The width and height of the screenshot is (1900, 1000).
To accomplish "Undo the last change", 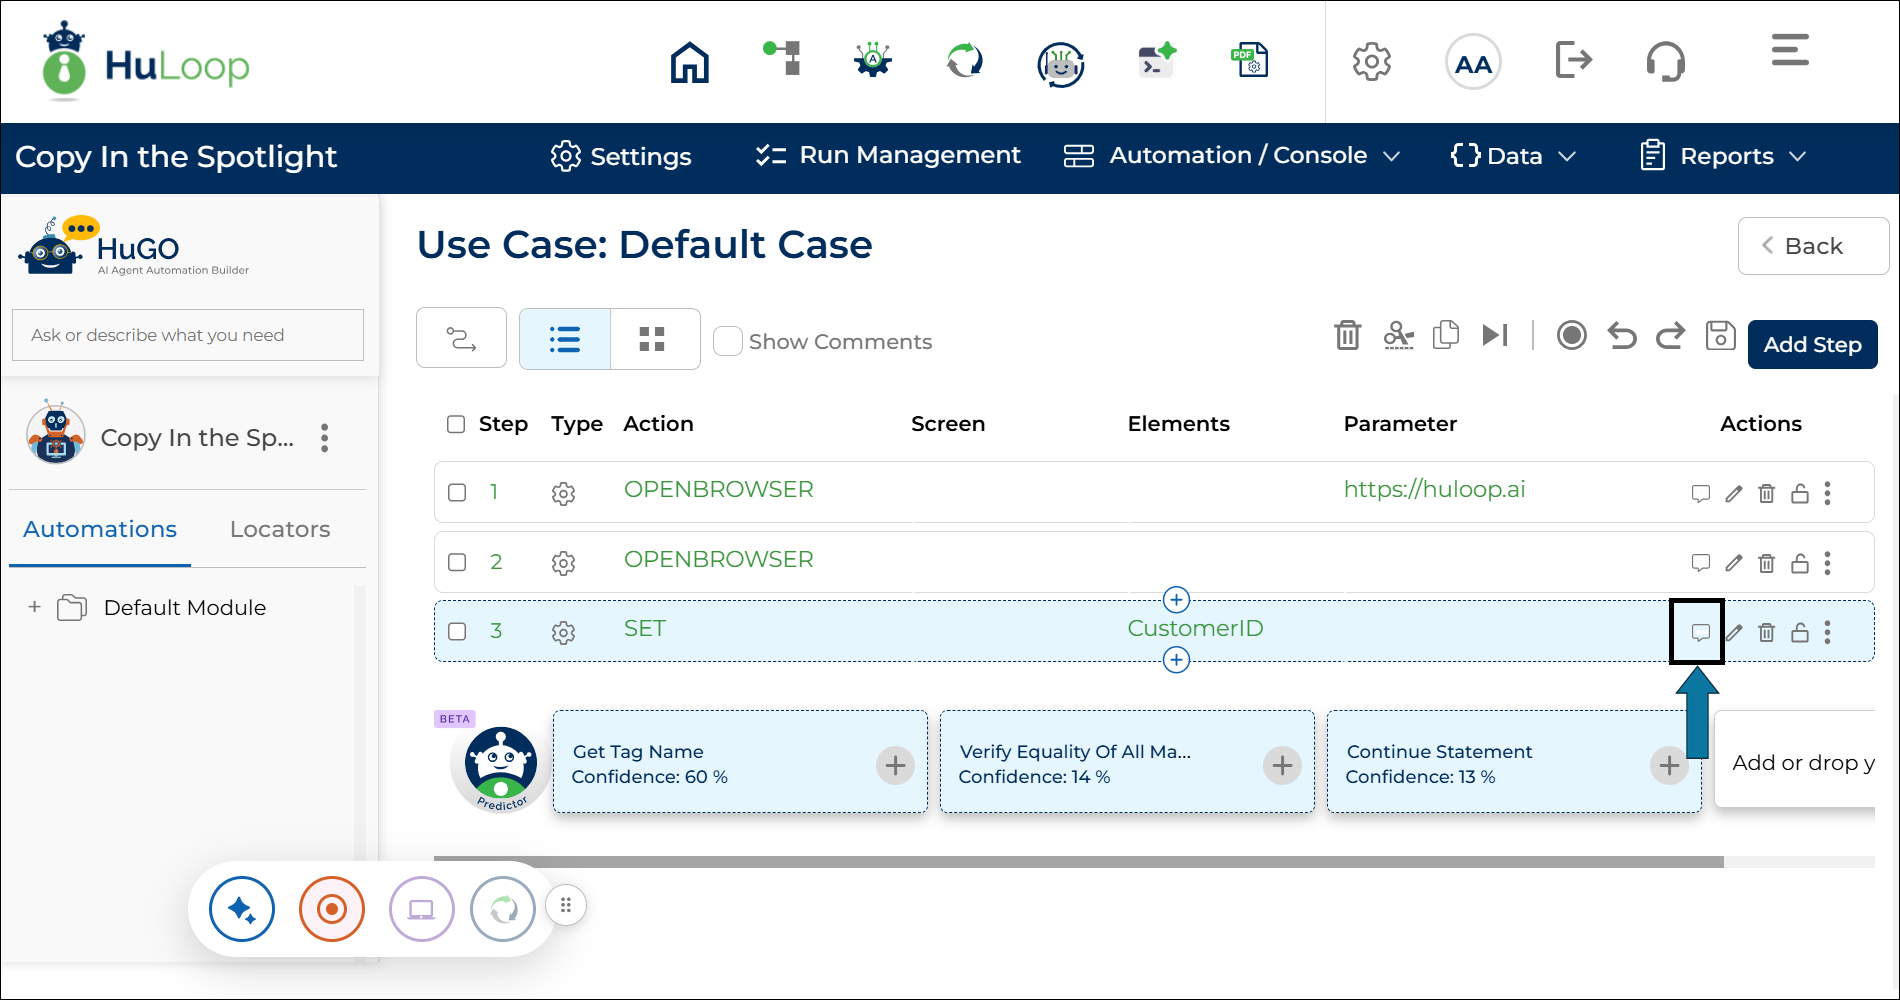I will coord(1622,336).
